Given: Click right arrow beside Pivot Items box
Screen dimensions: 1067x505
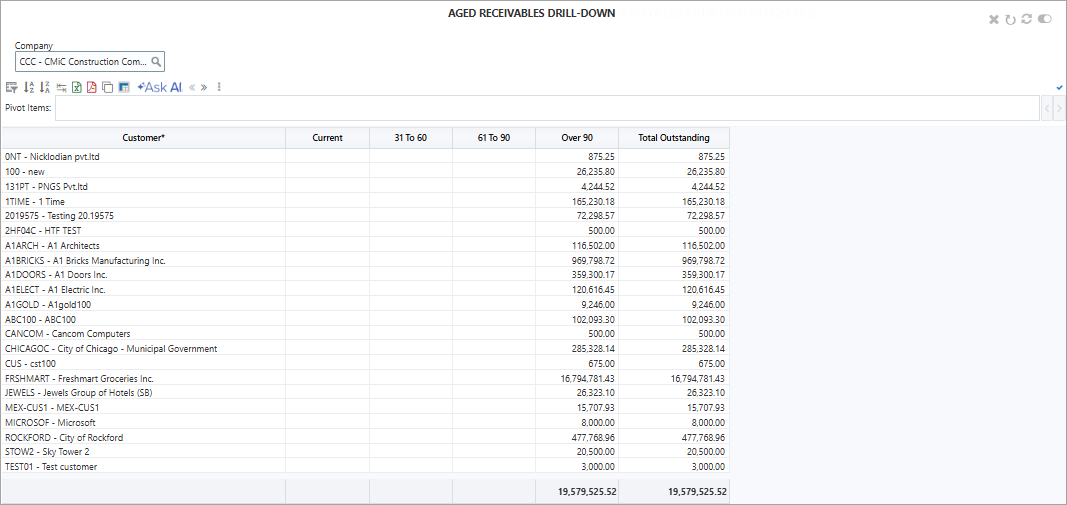Looking at the screenshot, I should [1058, 108].
